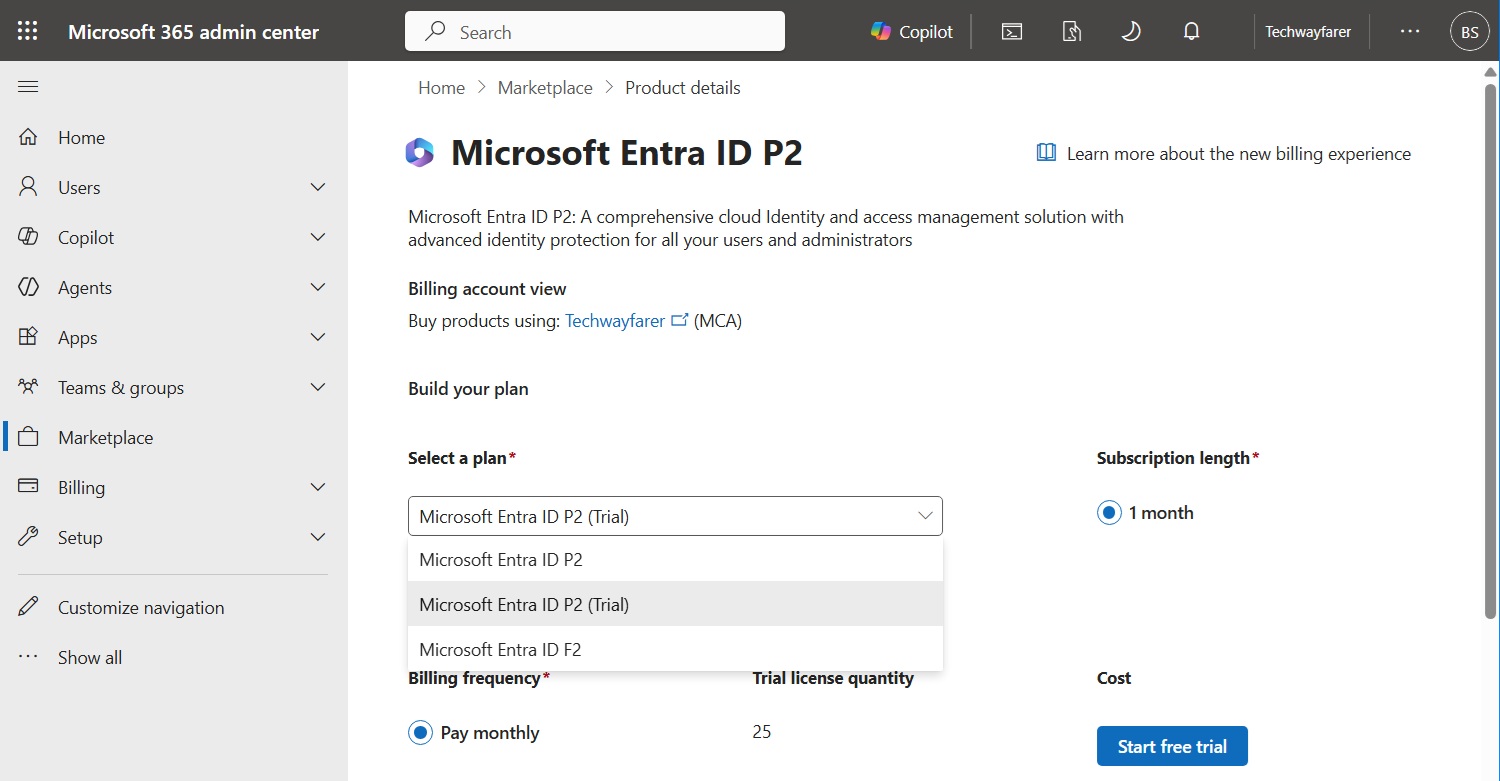Image resolution: width=1500 pixels, height=781 pixels.
Task: Select the Pay monthly radio button
Action: (x=420, y=733)
